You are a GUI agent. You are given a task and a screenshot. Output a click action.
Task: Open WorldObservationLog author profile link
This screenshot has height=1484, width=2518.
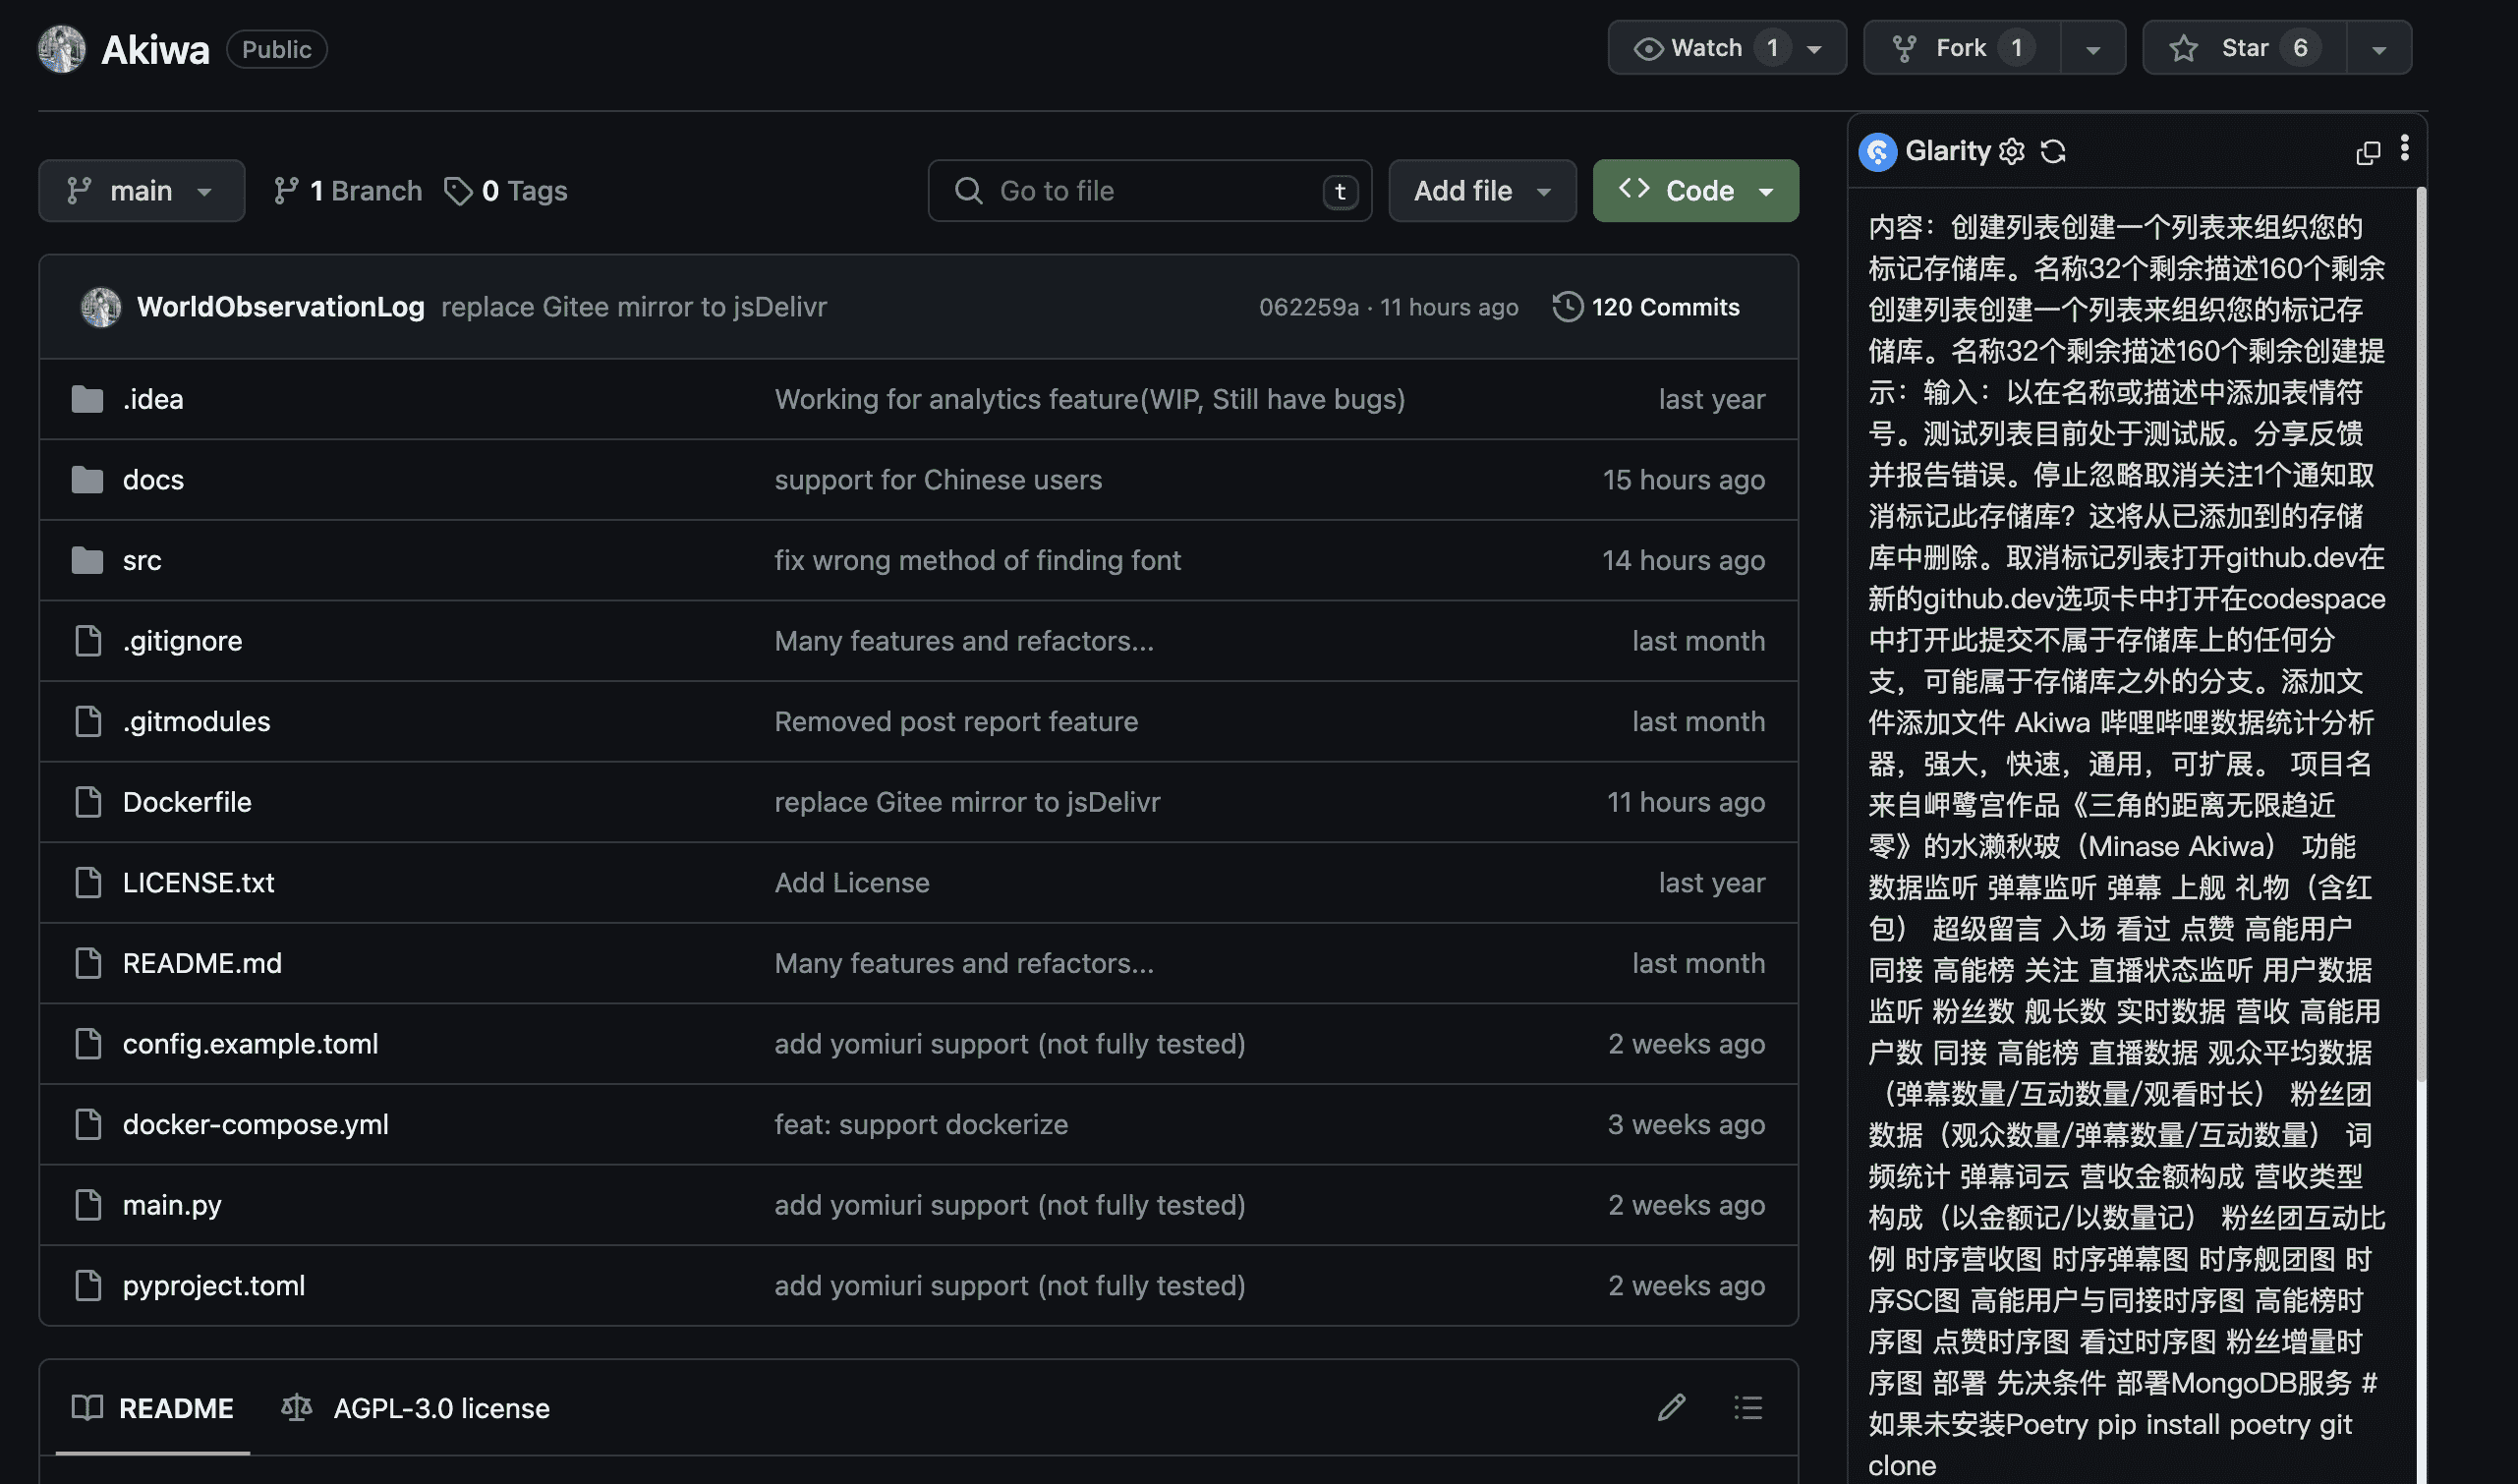(281, 307)
